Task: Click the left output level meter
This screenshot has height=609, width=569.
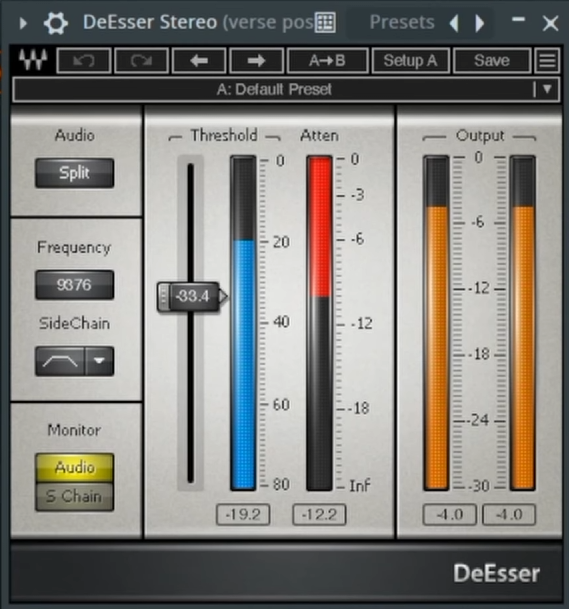Action: [x=436, y=322]
